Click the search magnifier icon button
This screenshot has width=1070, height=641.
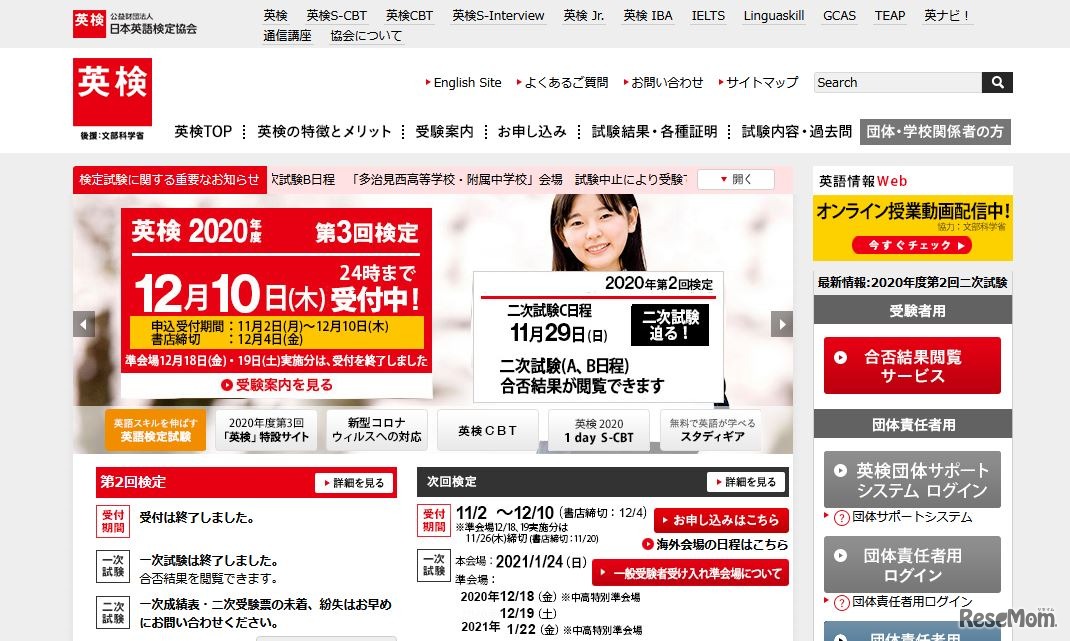pos(997,83)
